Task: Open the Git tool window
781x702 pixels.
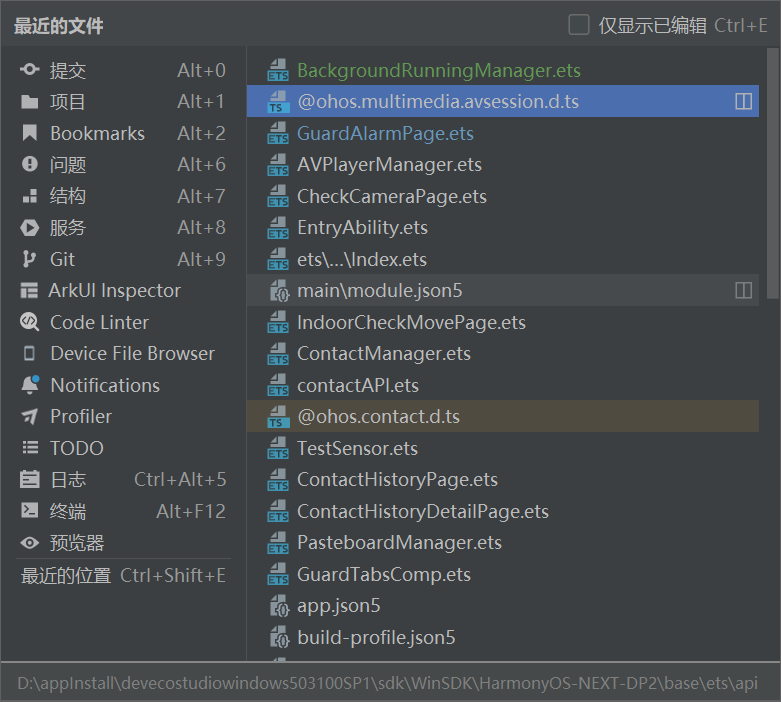Action: coord(123,259)
